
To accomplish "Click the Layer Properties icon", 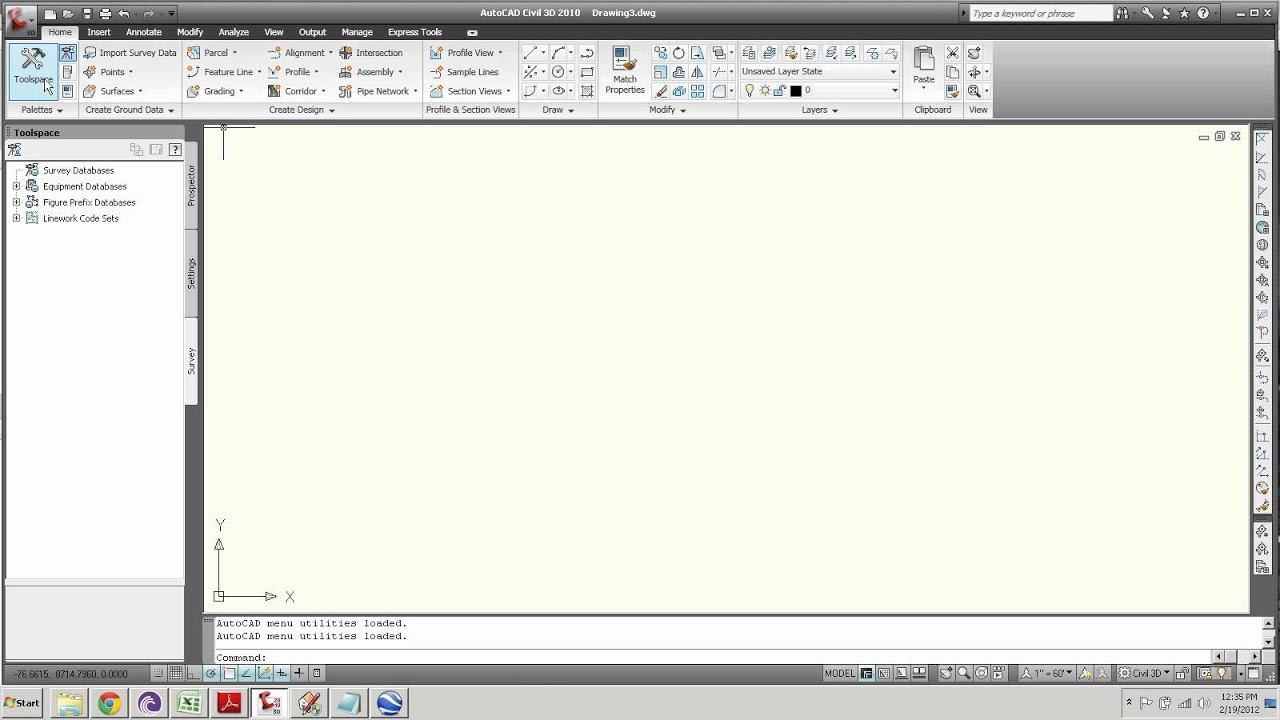I will [749, 53].
